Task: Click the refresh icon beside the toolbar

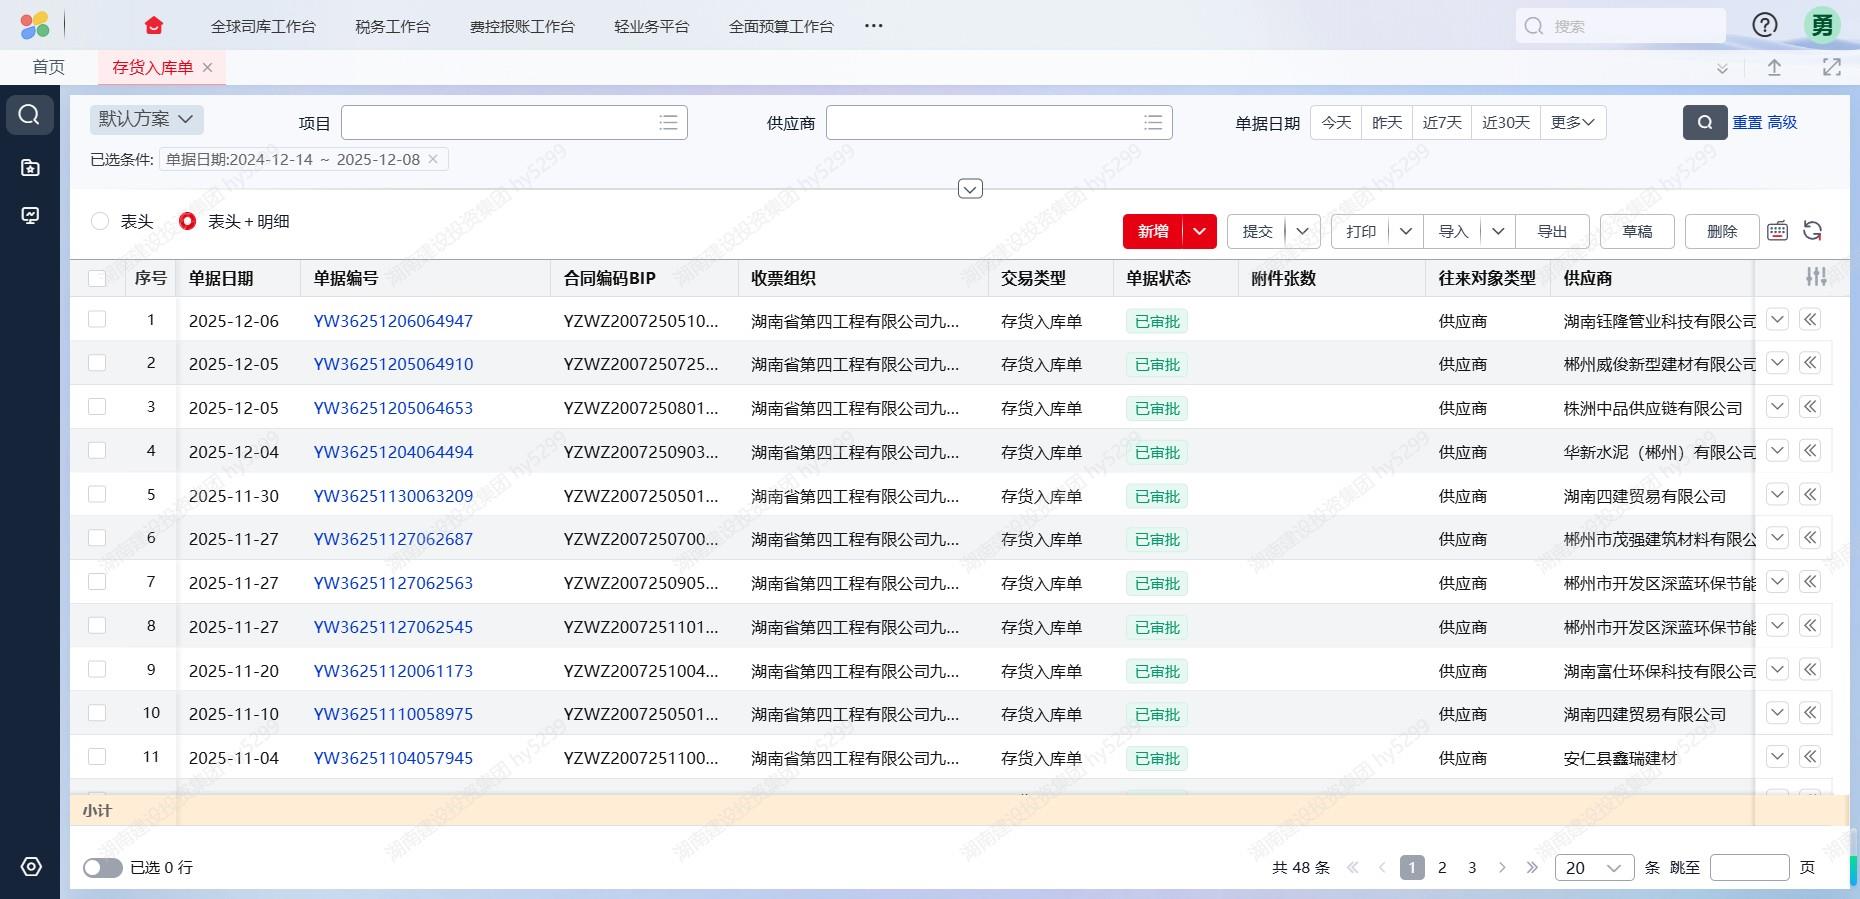Action: click(x=1812, y=231)
